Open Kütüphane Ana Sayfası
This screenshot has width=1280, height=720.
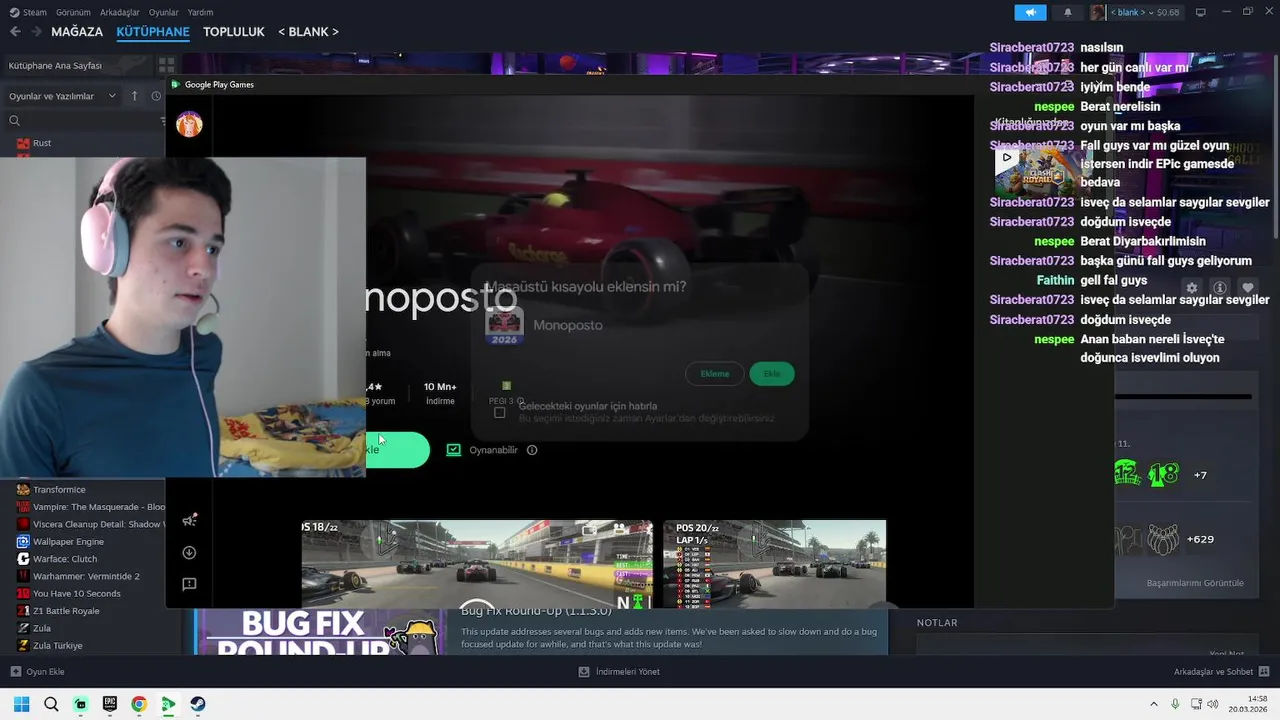[x=55, y=65]
